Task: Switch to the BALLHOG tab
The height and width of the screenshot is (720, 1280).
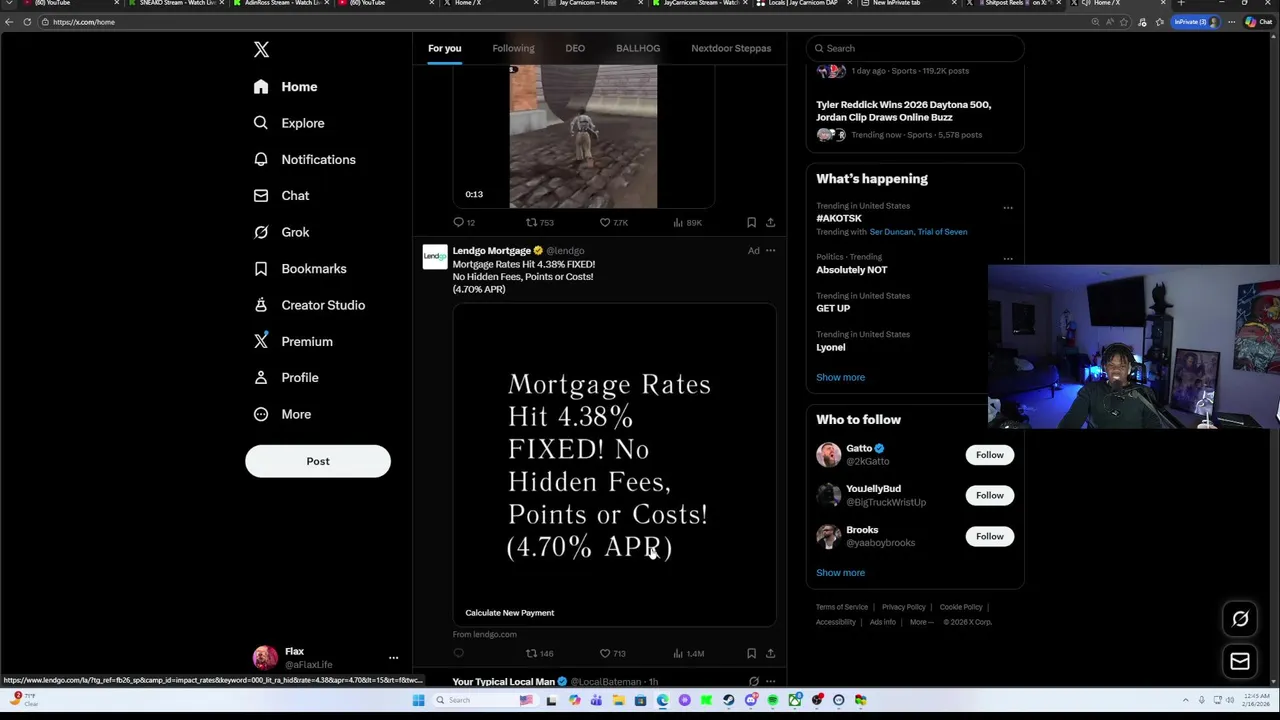Action: tap(638, 48)
